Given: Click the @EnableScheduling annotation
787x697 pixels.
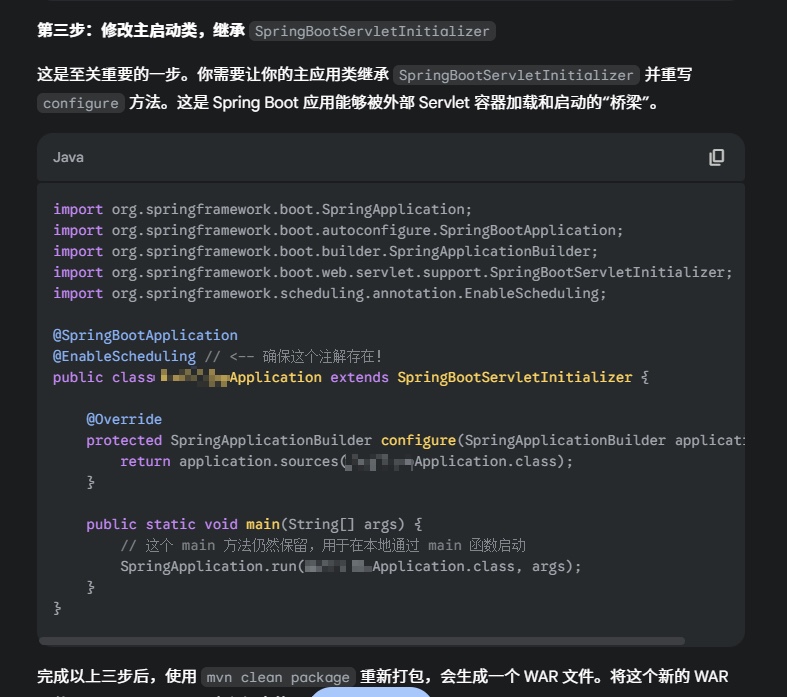Looking at the screenshot, I should 124,356.
